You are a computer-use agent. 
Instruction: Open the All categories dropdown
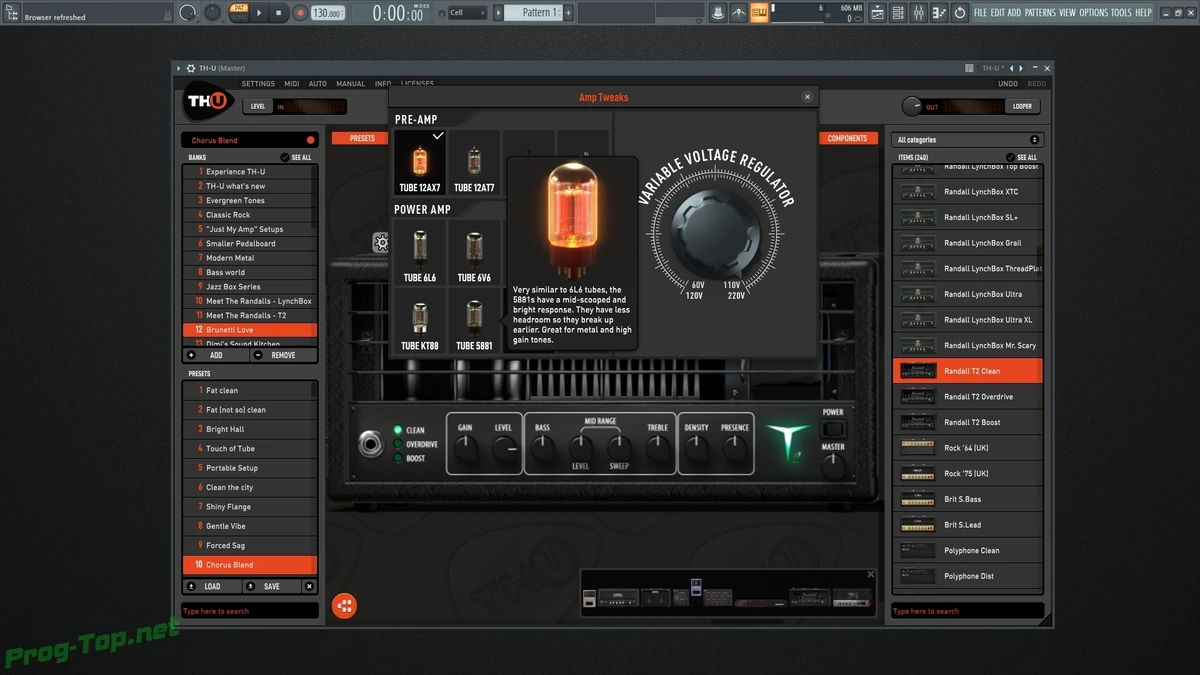(x=968, y=140)
